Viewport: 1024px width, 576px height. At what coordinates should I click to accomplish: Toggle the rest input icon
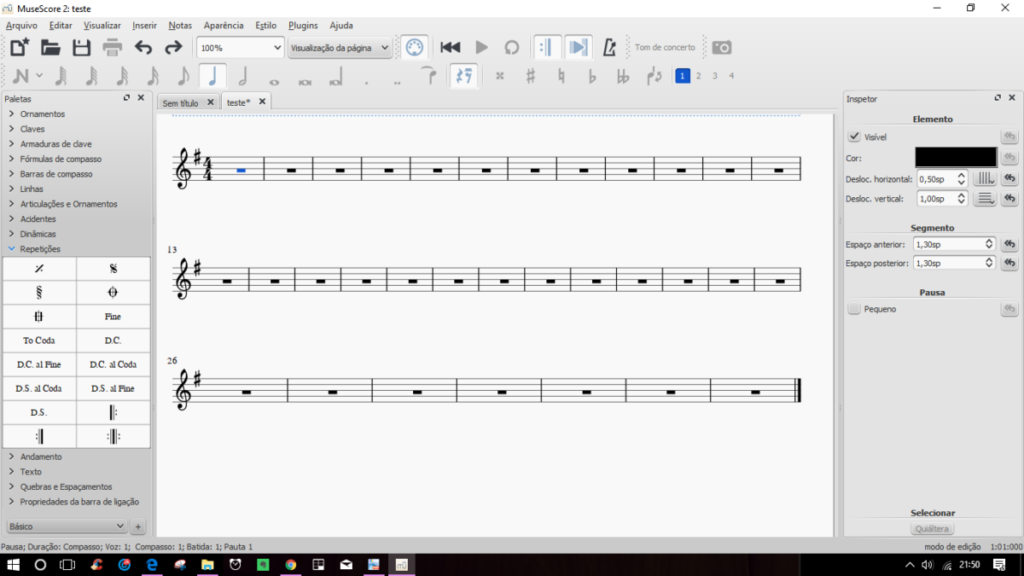(x=462, y=76)
